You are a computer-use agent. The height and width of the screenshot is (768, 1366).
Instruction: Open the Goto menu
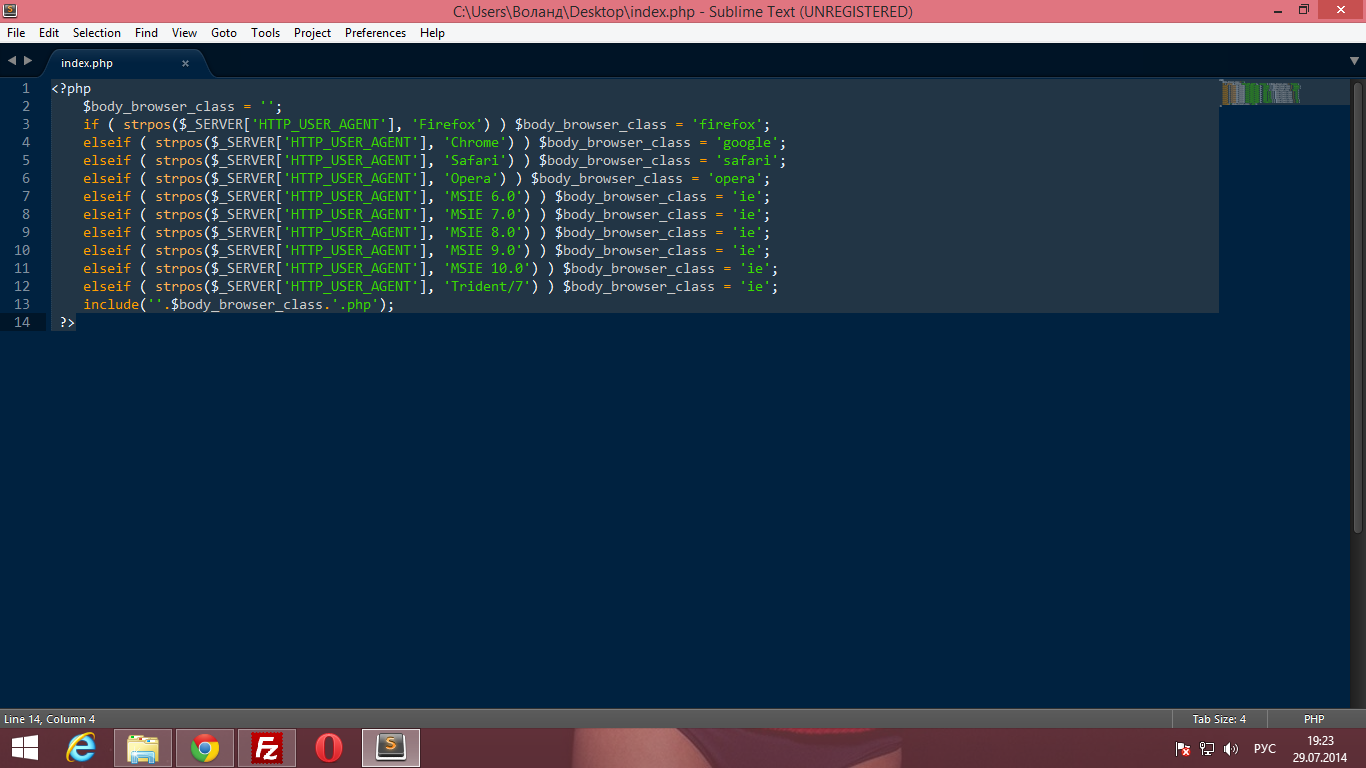tap(224, 33)
